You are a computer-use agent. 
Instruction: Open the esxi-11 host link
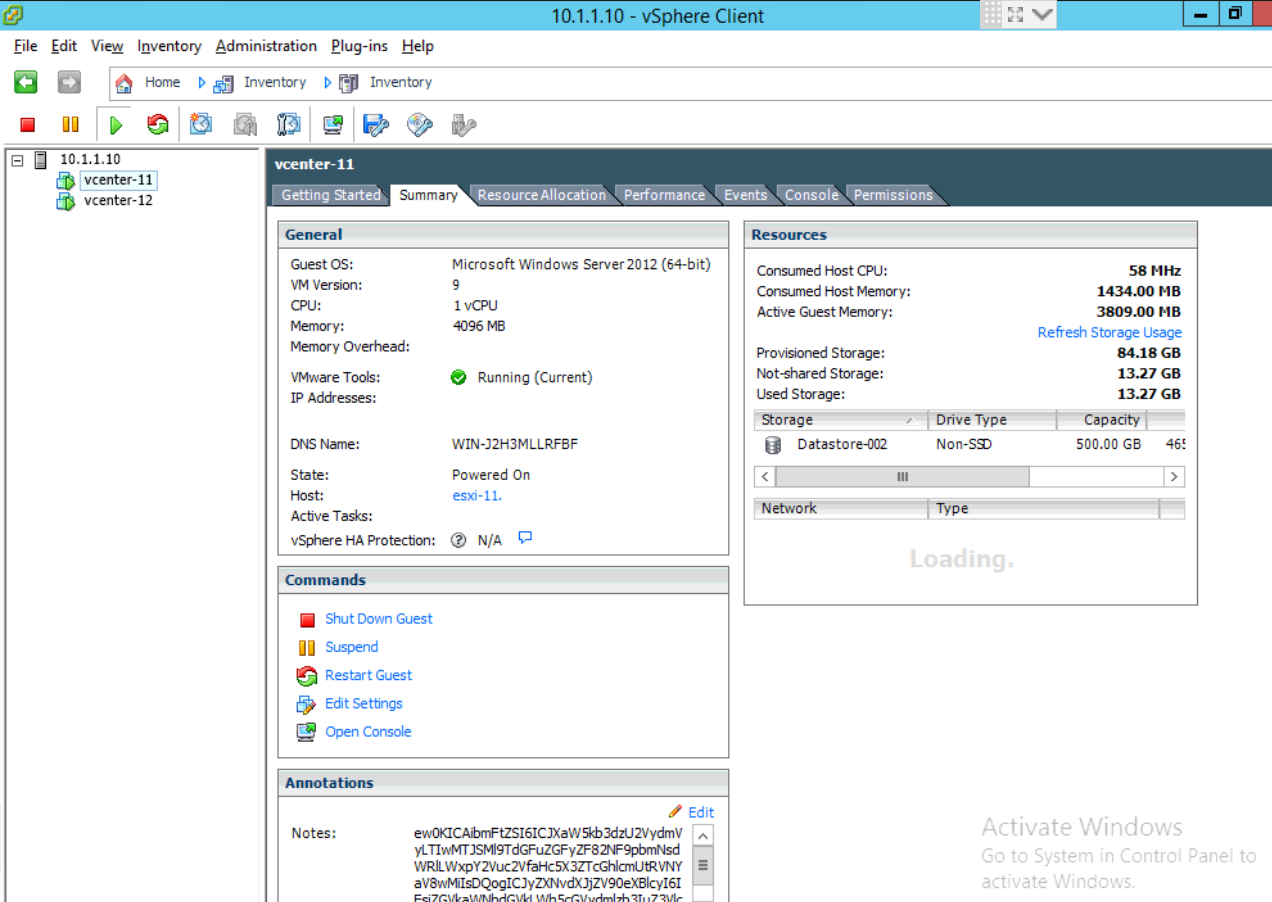click(x=475, y=495)
